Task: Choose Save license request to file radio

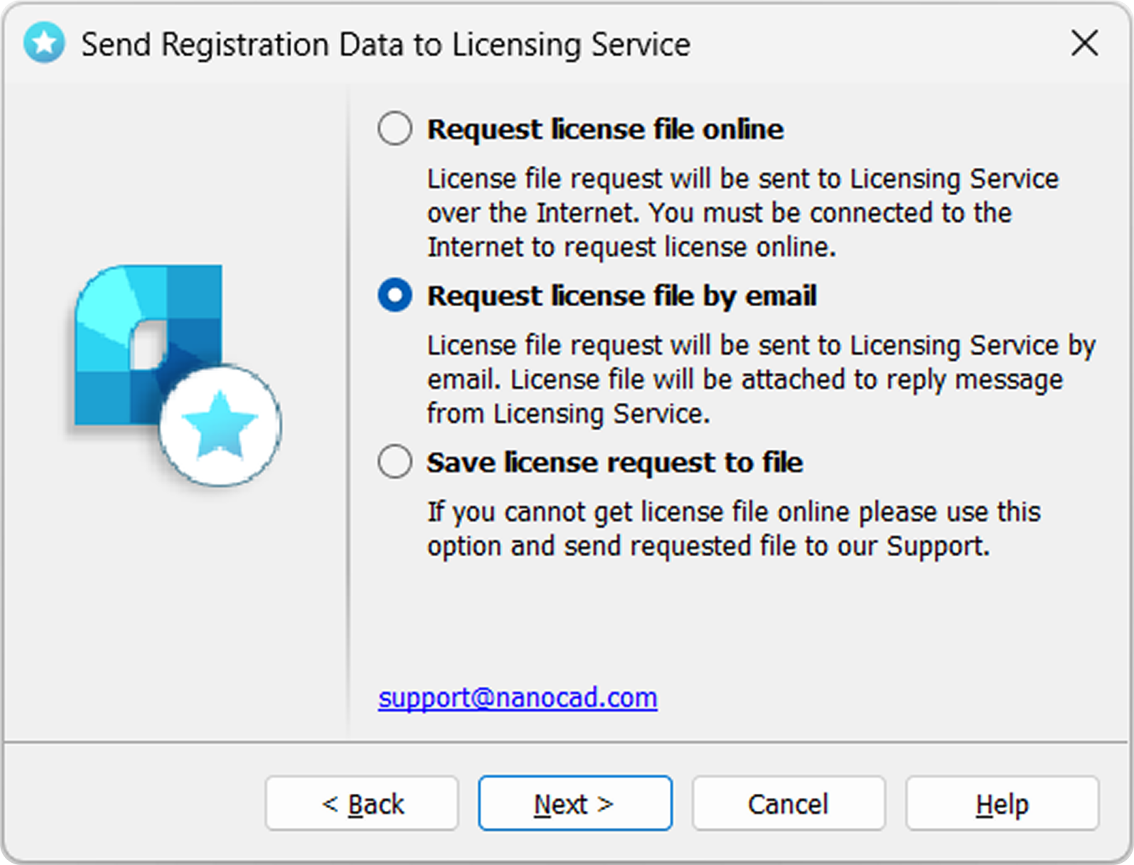Action: 395,461
